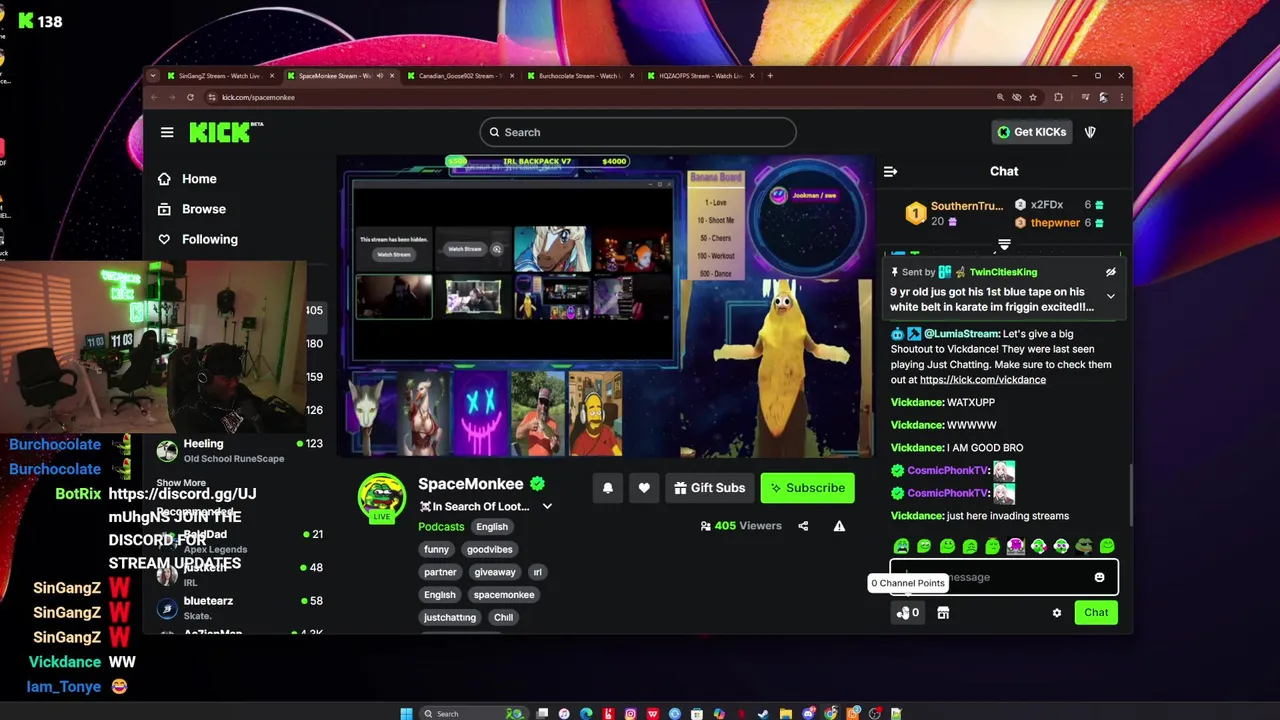Click the browser zoom magnifier icon
Screen dimensions: 1280x720
click(1000, 97)
